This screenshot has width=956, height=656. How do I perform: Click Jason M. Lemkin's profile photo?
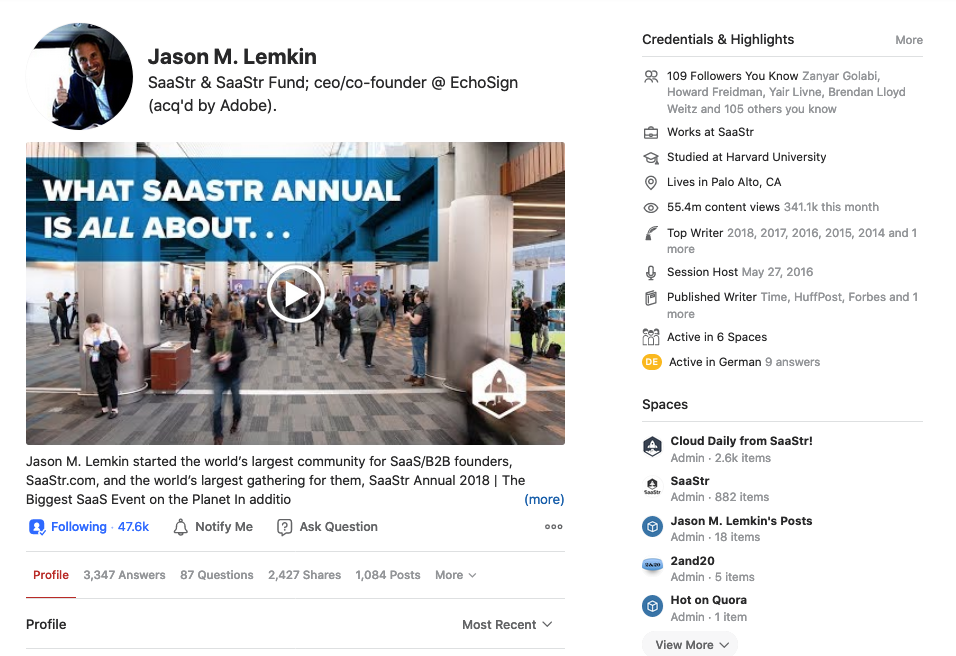point(80,78)
